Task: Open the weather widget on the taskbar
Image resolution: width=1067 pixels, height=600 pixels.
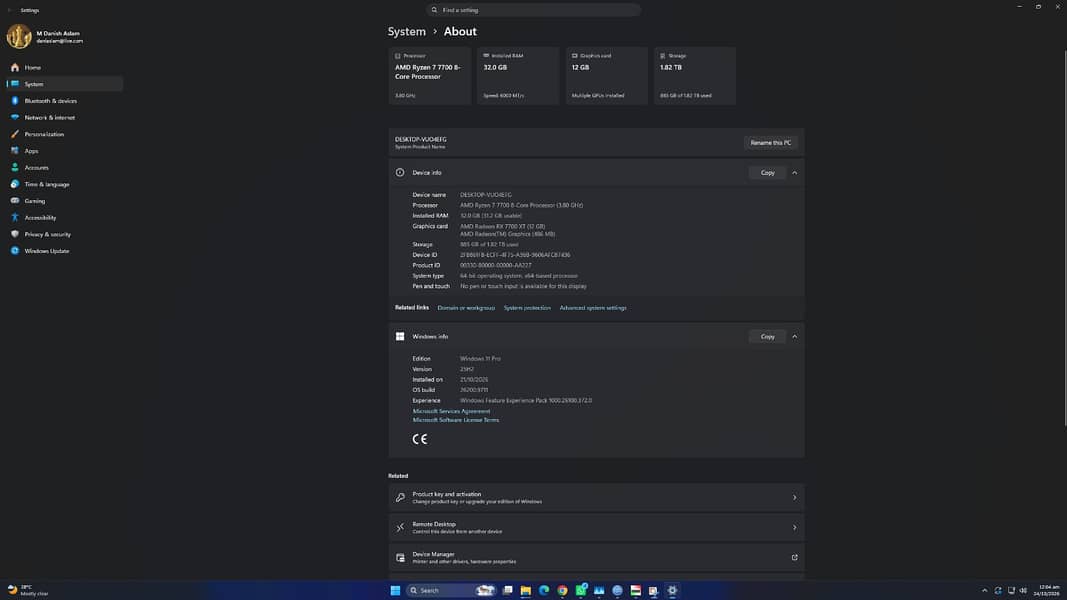Action: click(29, 590)
